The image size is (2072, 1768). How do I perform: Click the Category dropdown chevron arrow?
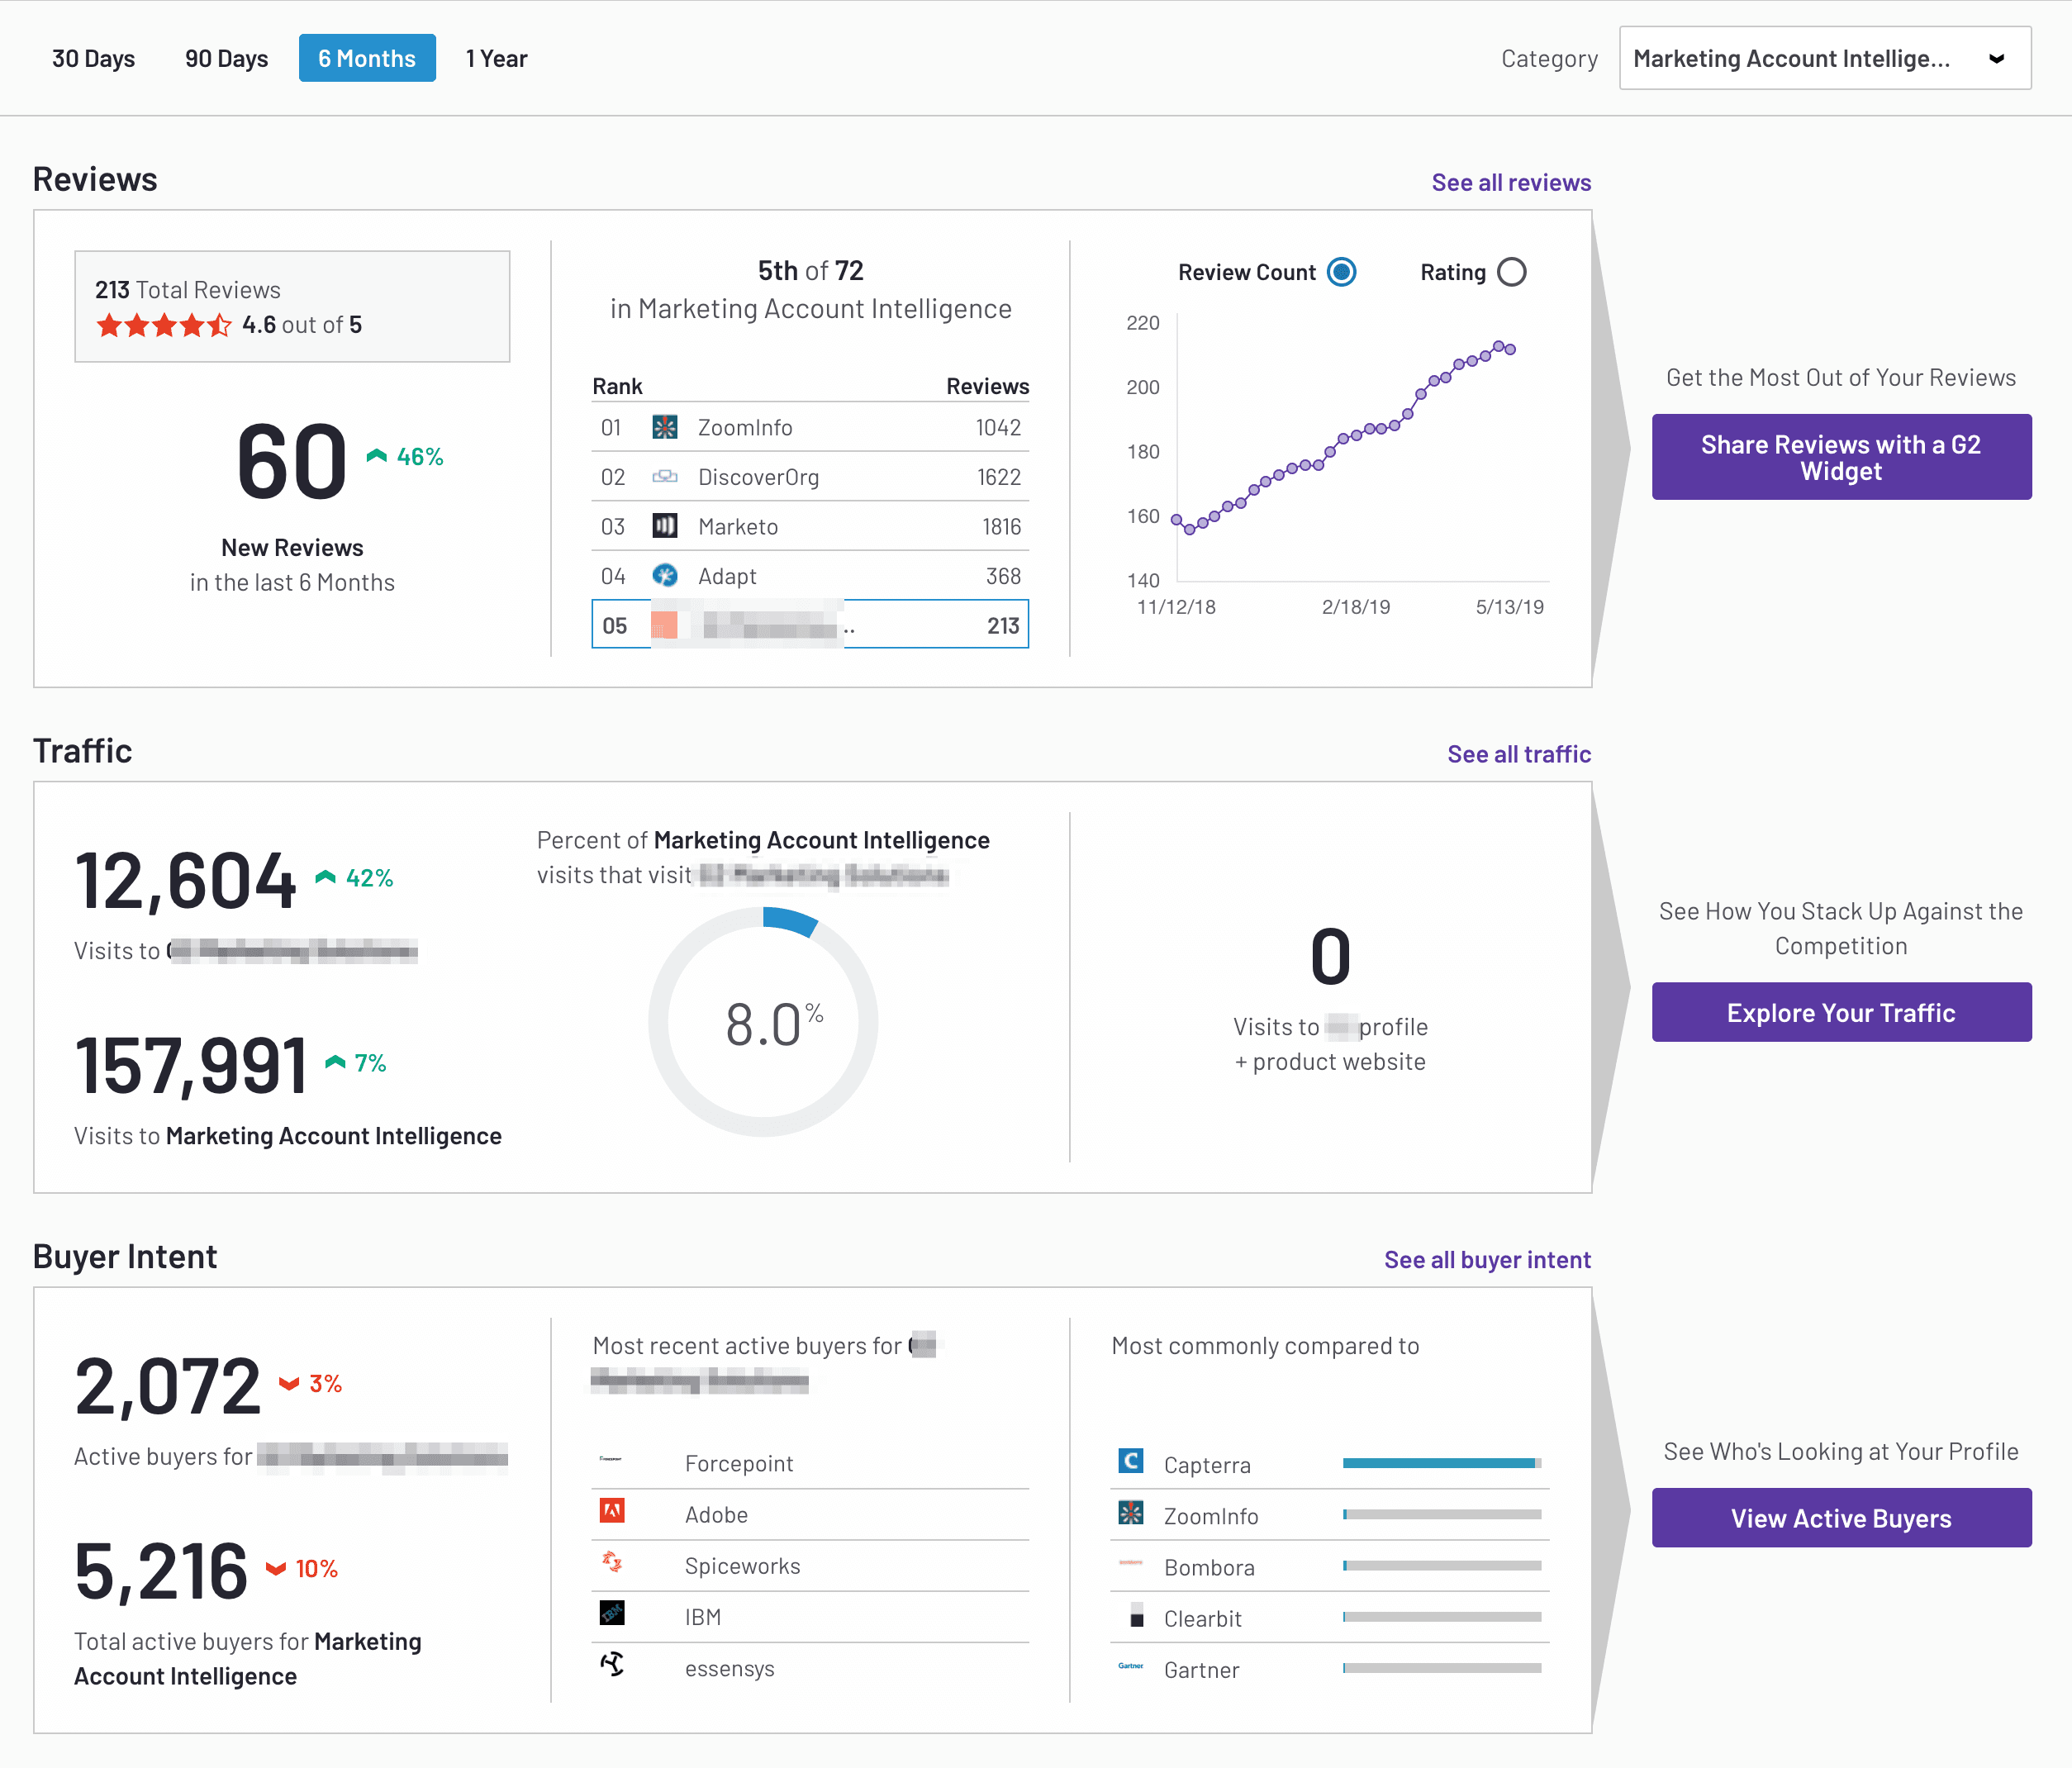(1996, 58)
